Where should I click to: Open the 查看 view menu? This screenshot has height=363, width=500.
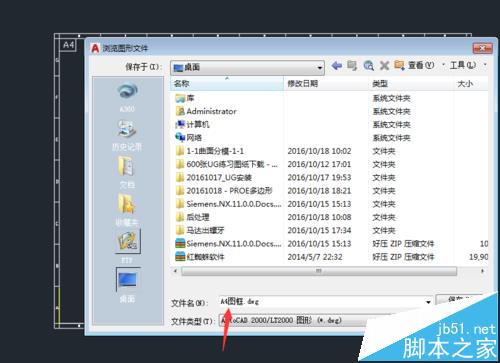pos(421,65)
